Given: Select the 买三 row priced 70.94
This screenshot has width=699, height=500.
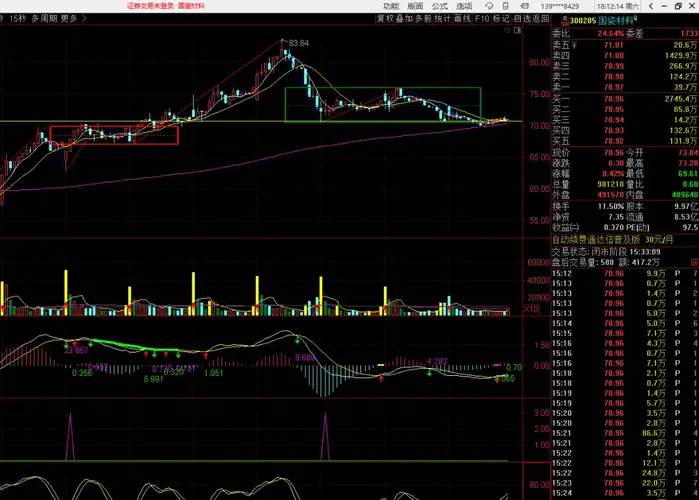Looking at the screenshot, I should [x=625, y=120].
